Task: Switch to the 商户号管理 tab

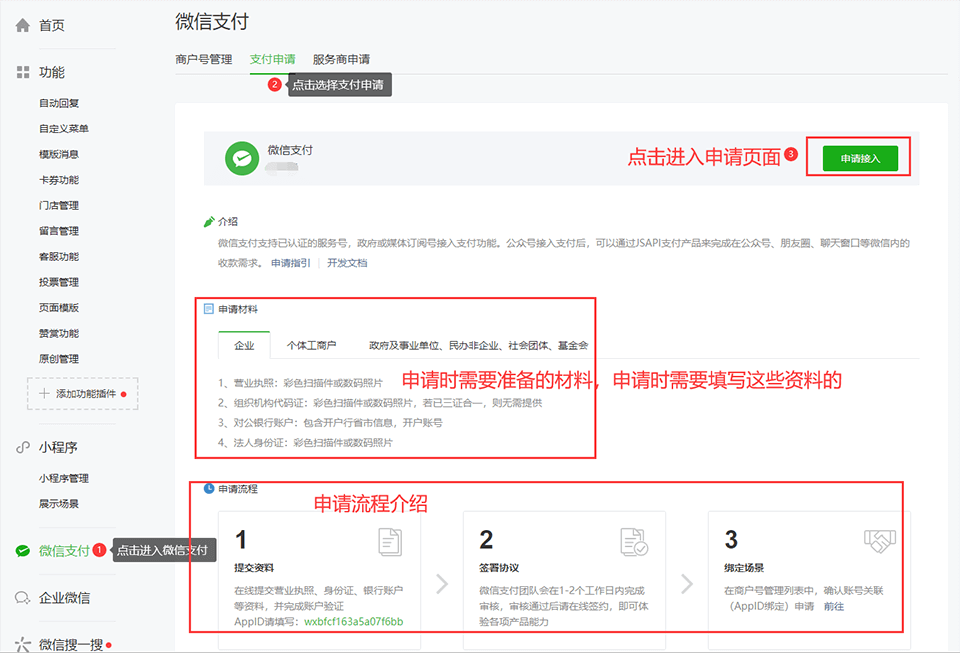Action: pyautogui.click(x=204, y=59)
